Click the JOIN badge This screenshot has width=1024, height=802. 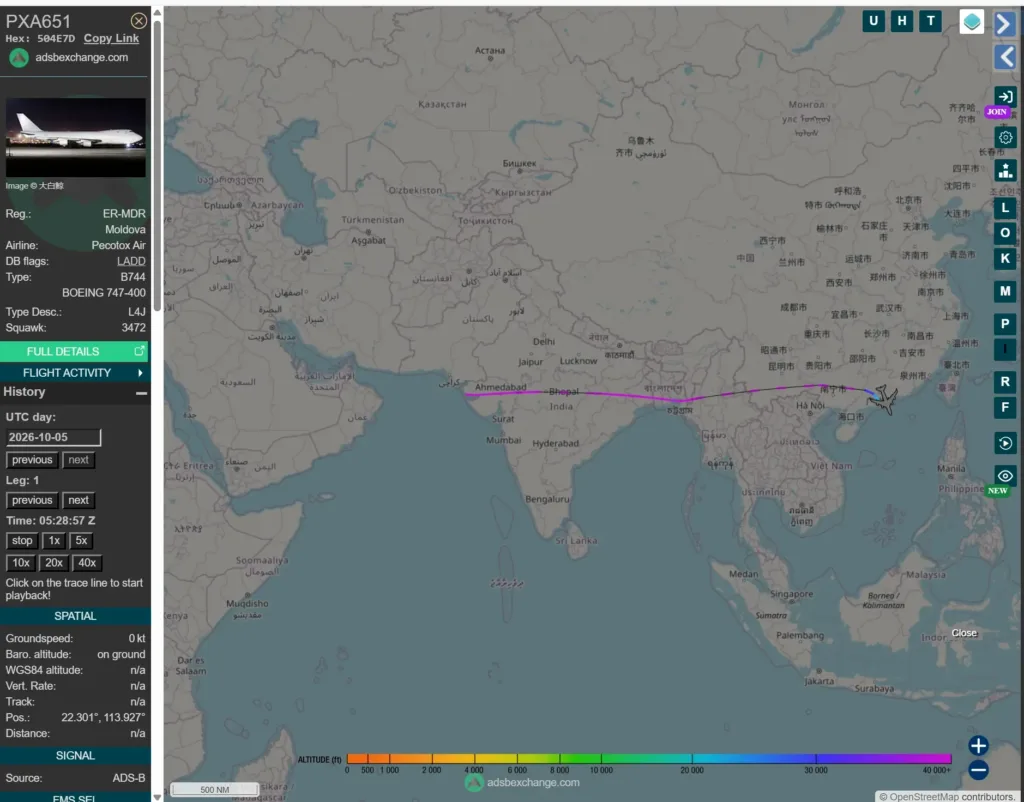pos(997,112)
